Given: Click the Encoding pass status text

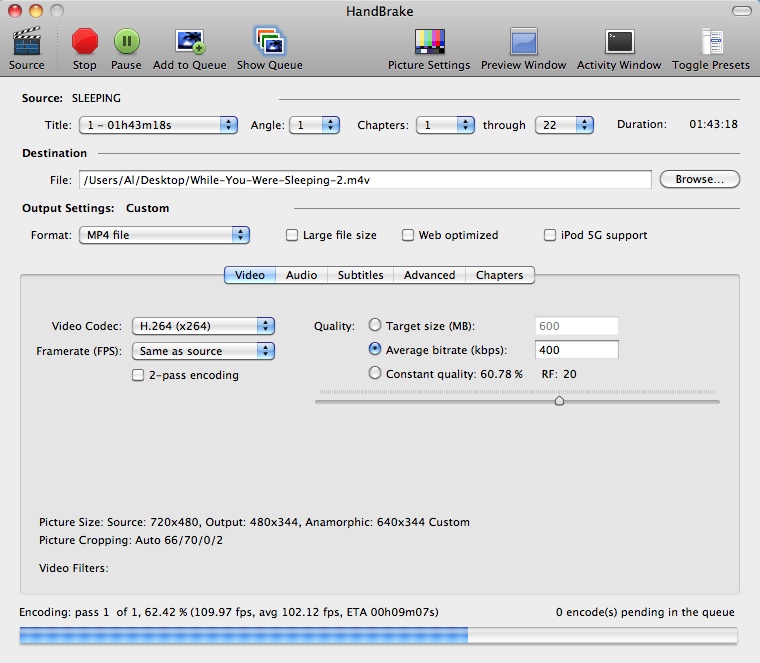Looking at the screenshot, I should (229, 612).
